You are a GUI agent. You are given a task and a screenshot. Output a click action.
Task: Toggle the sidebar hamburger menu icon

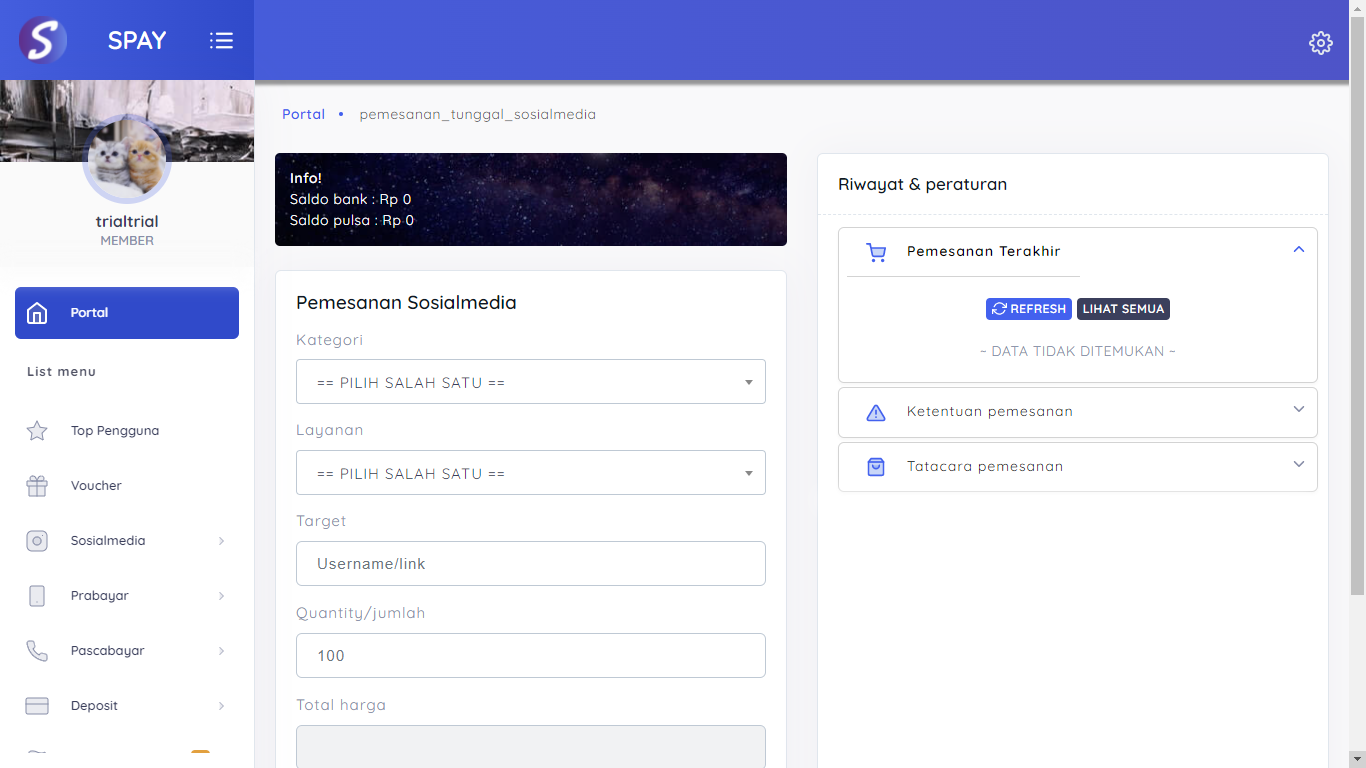coord(221,40)
